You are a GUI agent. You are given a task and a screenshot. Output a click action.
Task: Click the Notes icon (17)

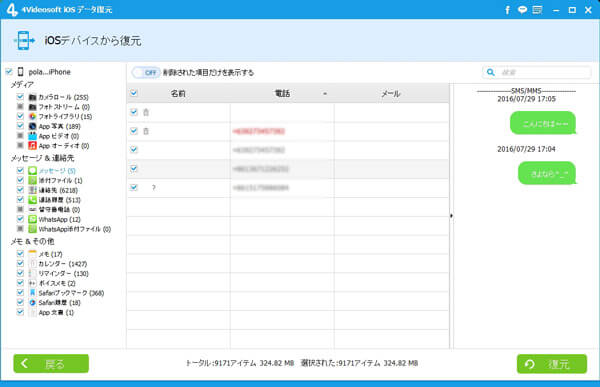tap(33, 254)
